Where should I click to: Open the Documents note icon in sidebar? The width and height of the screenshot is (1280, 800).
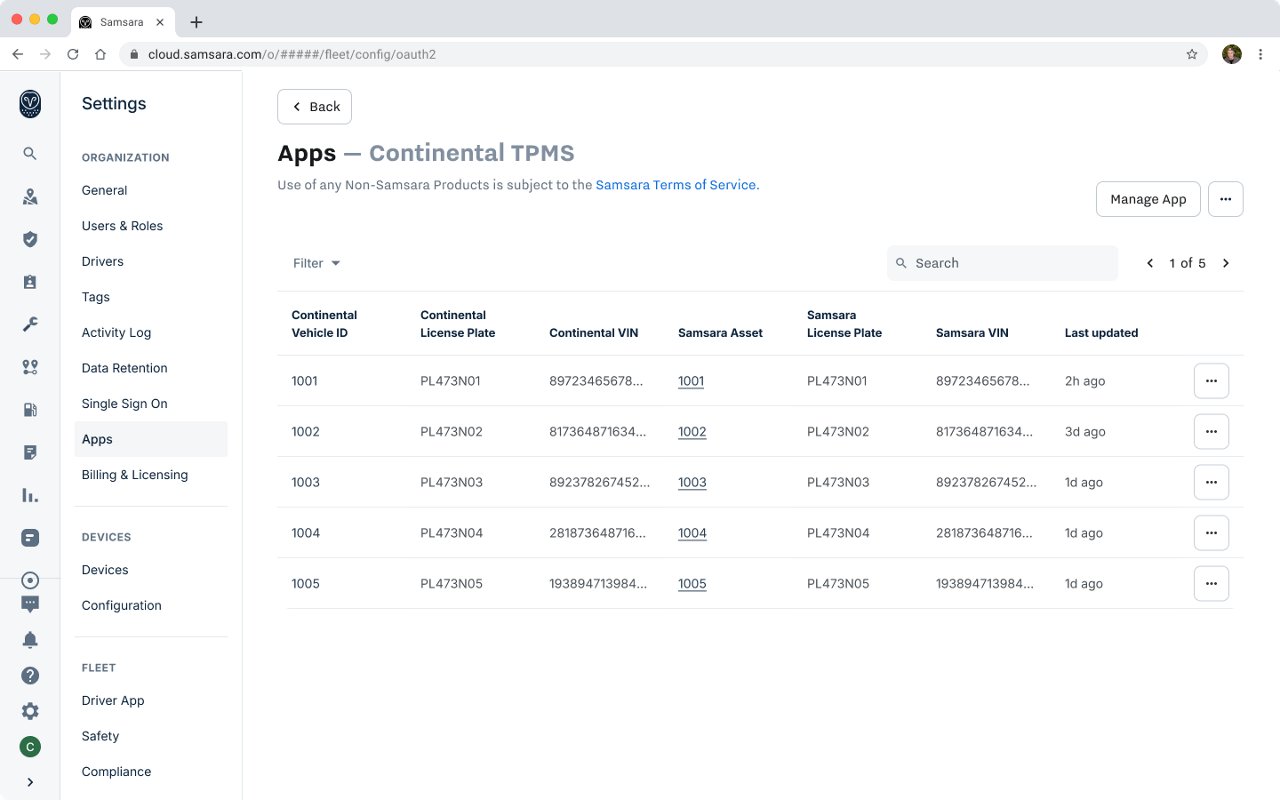pos(30,452)
